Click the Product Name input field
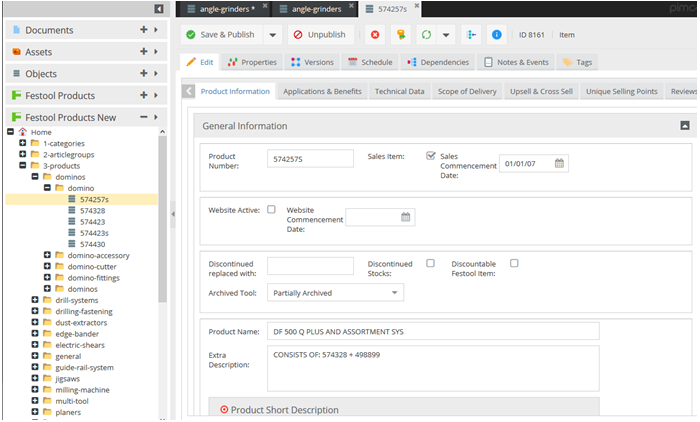This screenshot has width=700, height=422. point(433,331)
